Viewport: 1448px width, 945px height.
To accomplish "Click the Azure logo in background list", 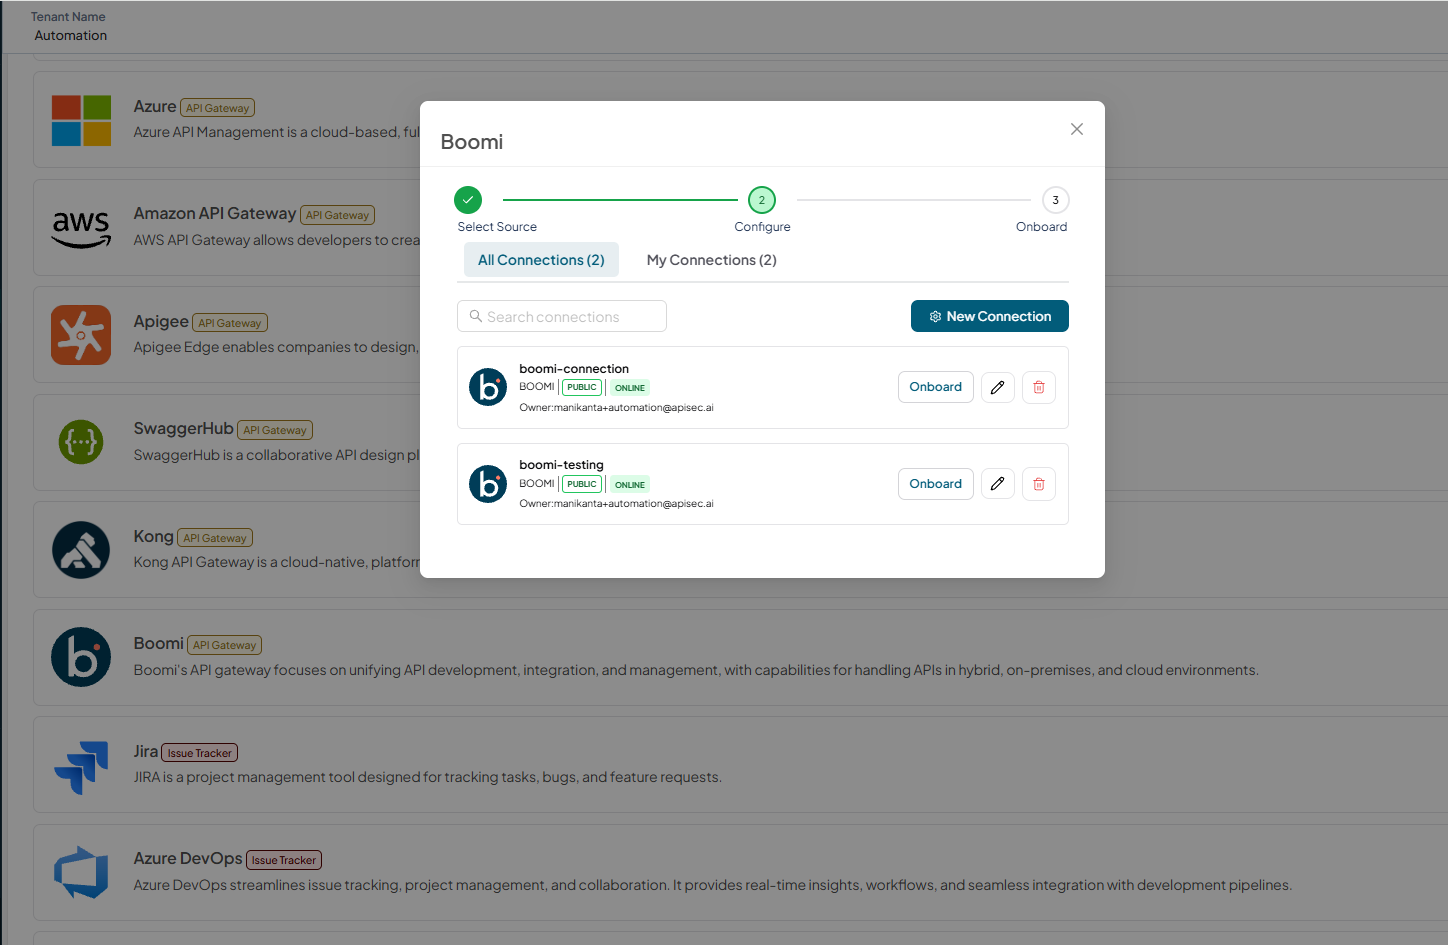I will (x=81, y=120).
